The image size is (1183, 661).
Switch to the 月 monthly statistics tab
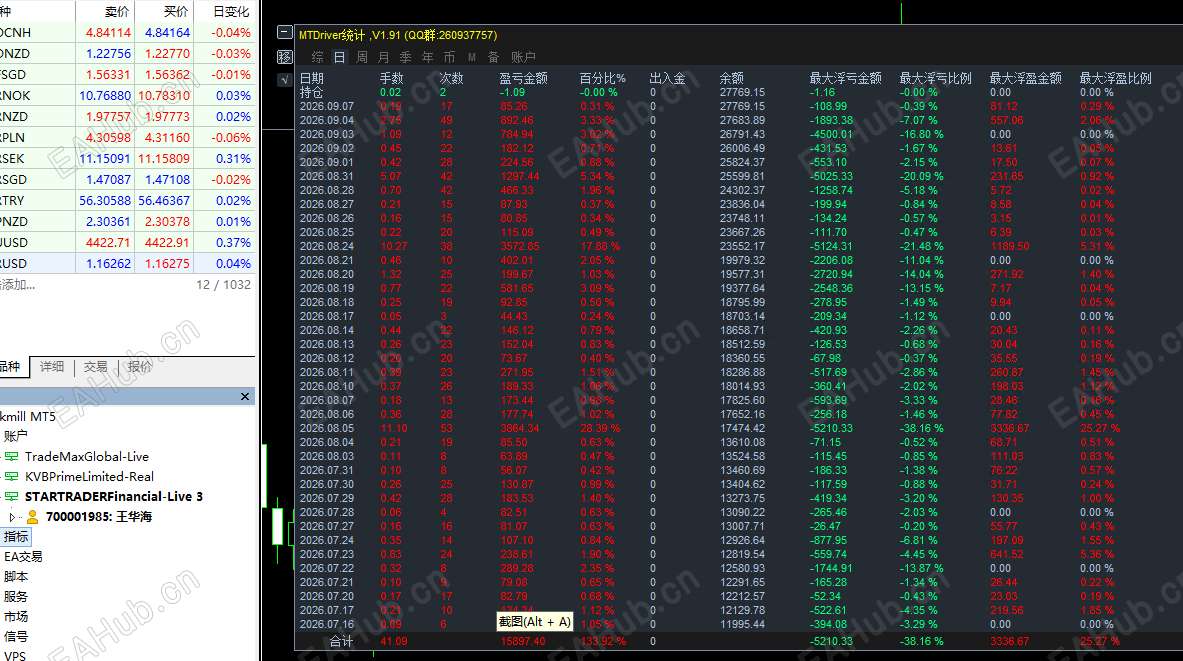(384, 57)
